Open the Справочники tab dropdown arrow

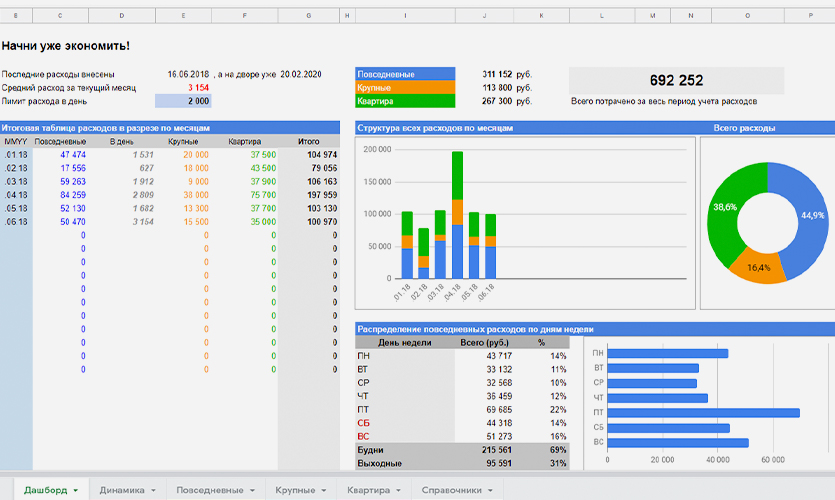[x=490, y=491]
